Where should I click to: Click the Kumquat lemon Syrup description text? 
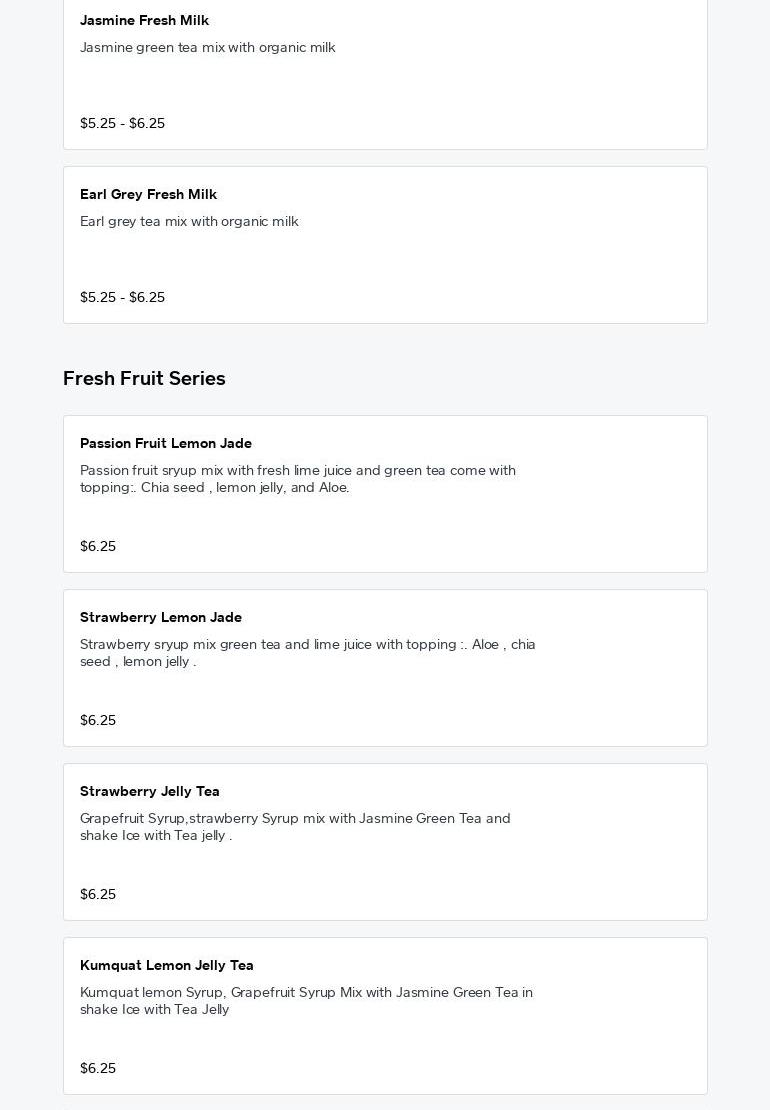(306, 1000)
